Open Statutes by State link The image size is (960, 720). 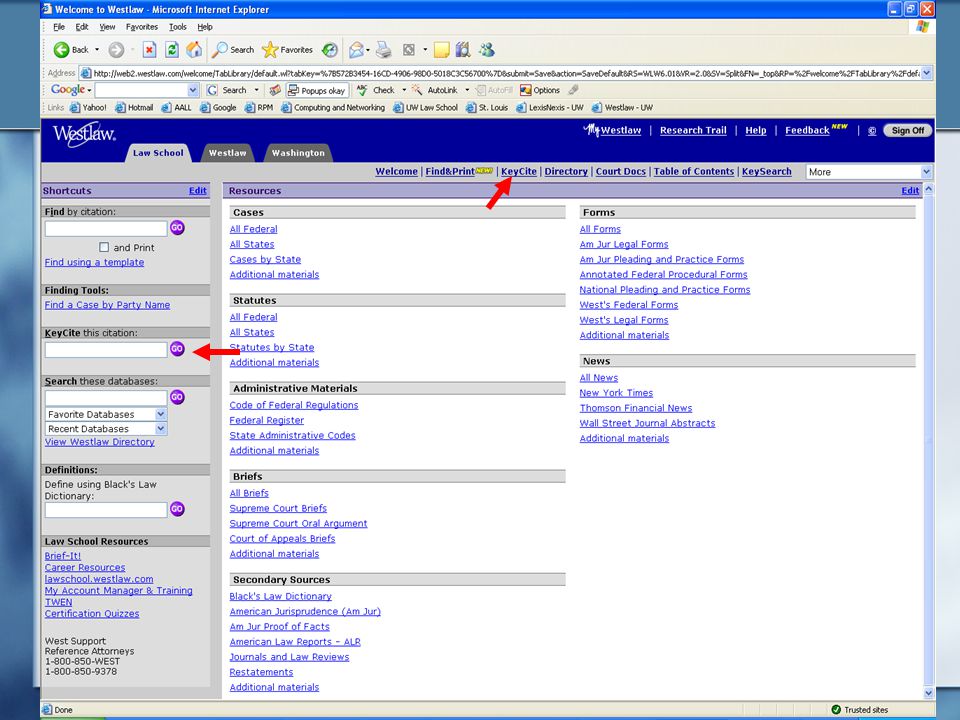(x=272, y=347)
